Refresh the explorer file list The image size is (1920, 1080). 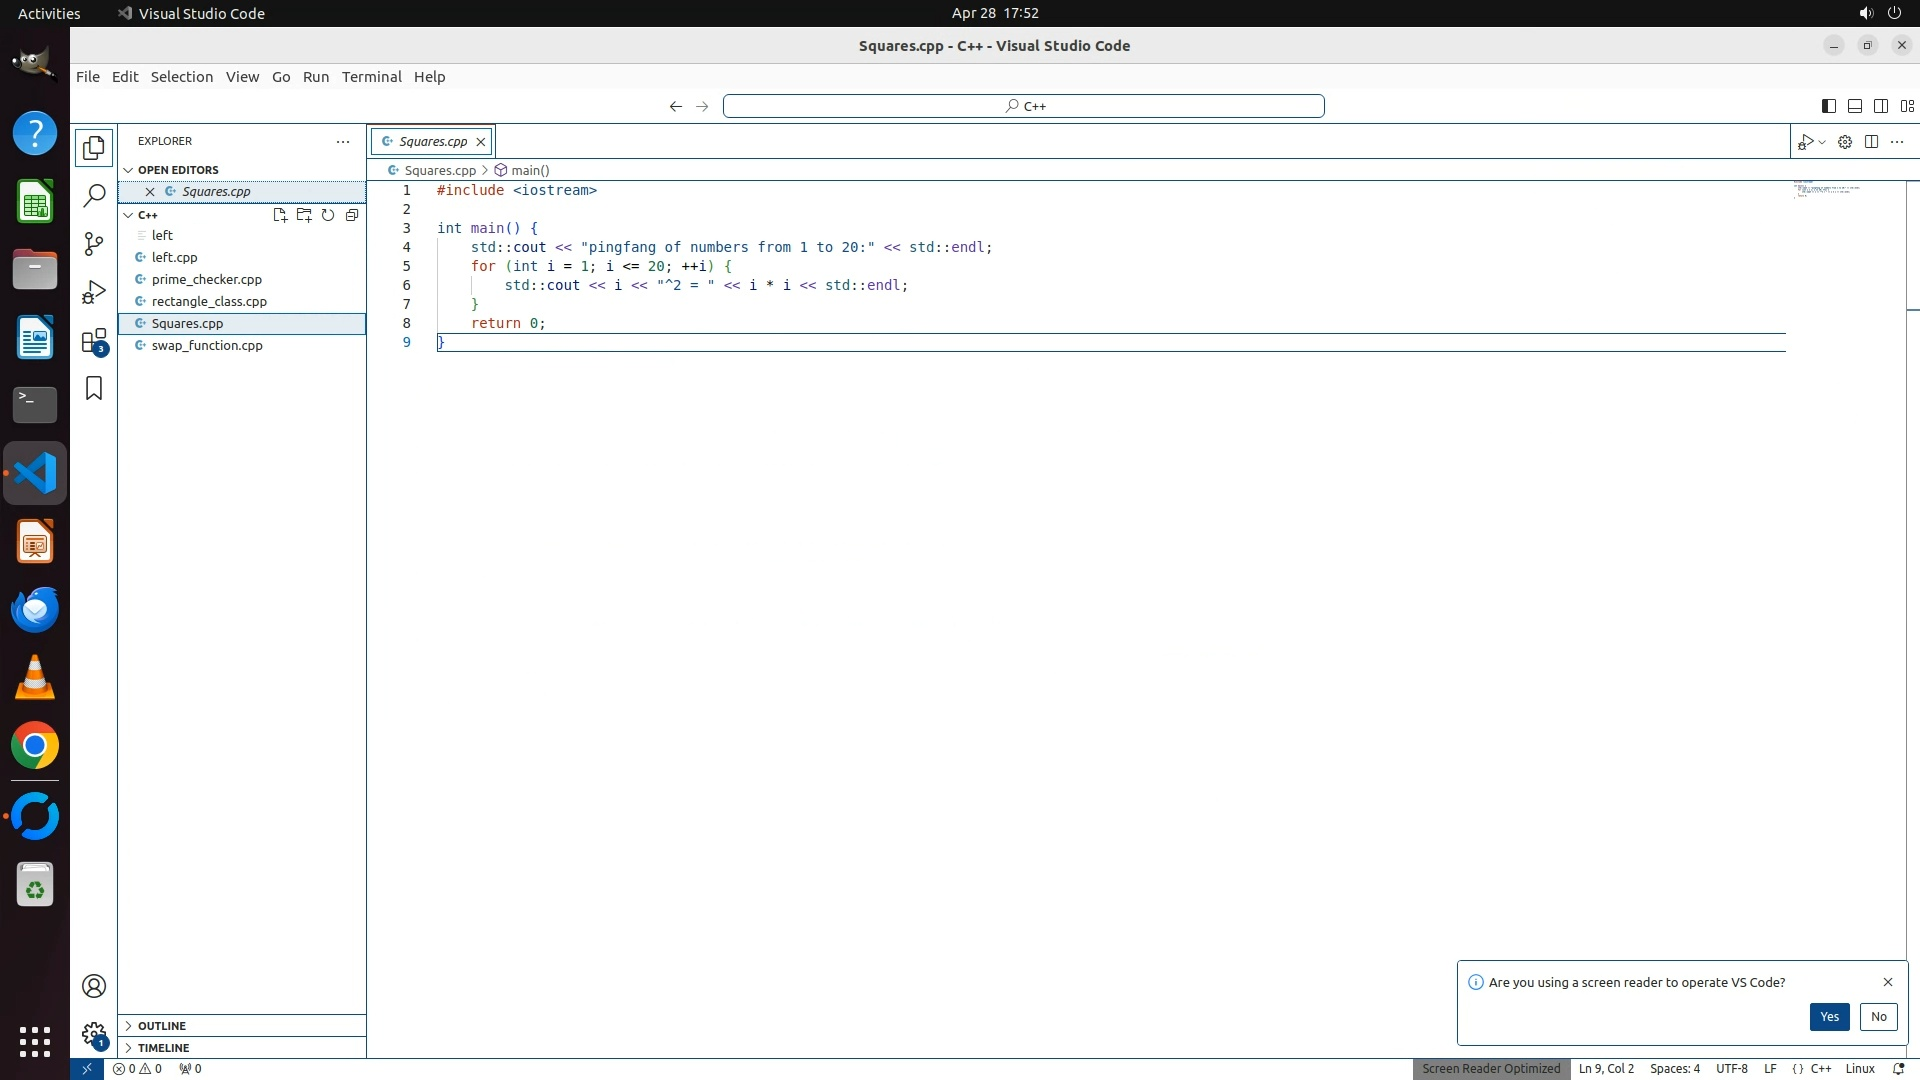[328, 215]
